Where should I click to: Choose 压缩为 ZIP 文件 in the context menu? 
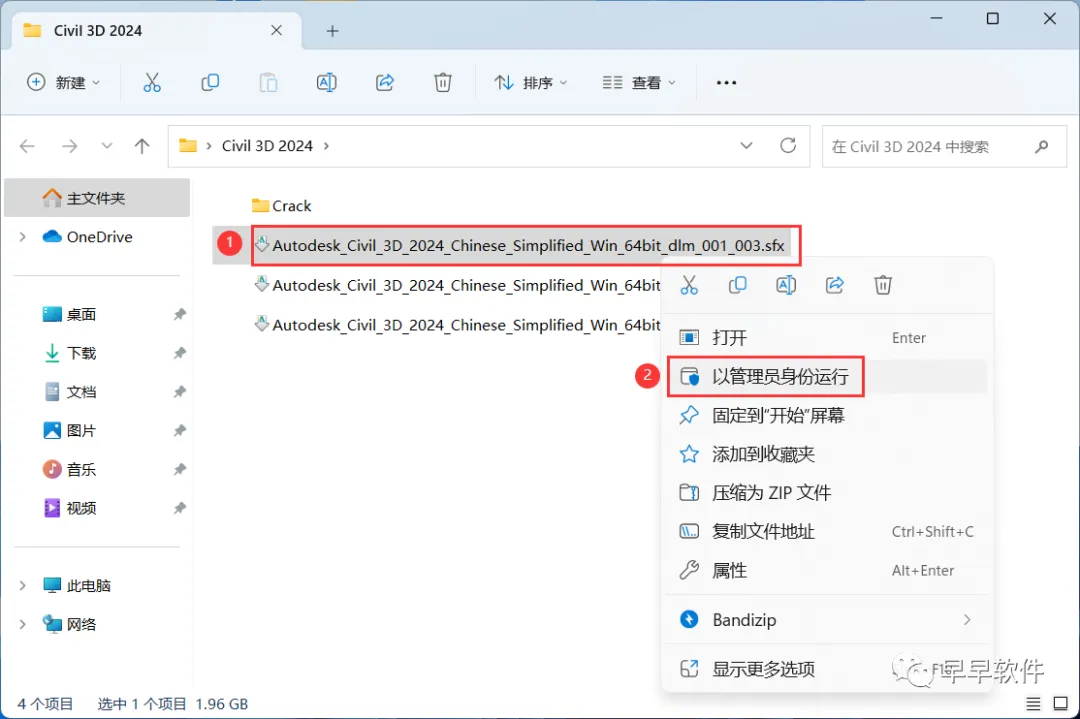827,492
